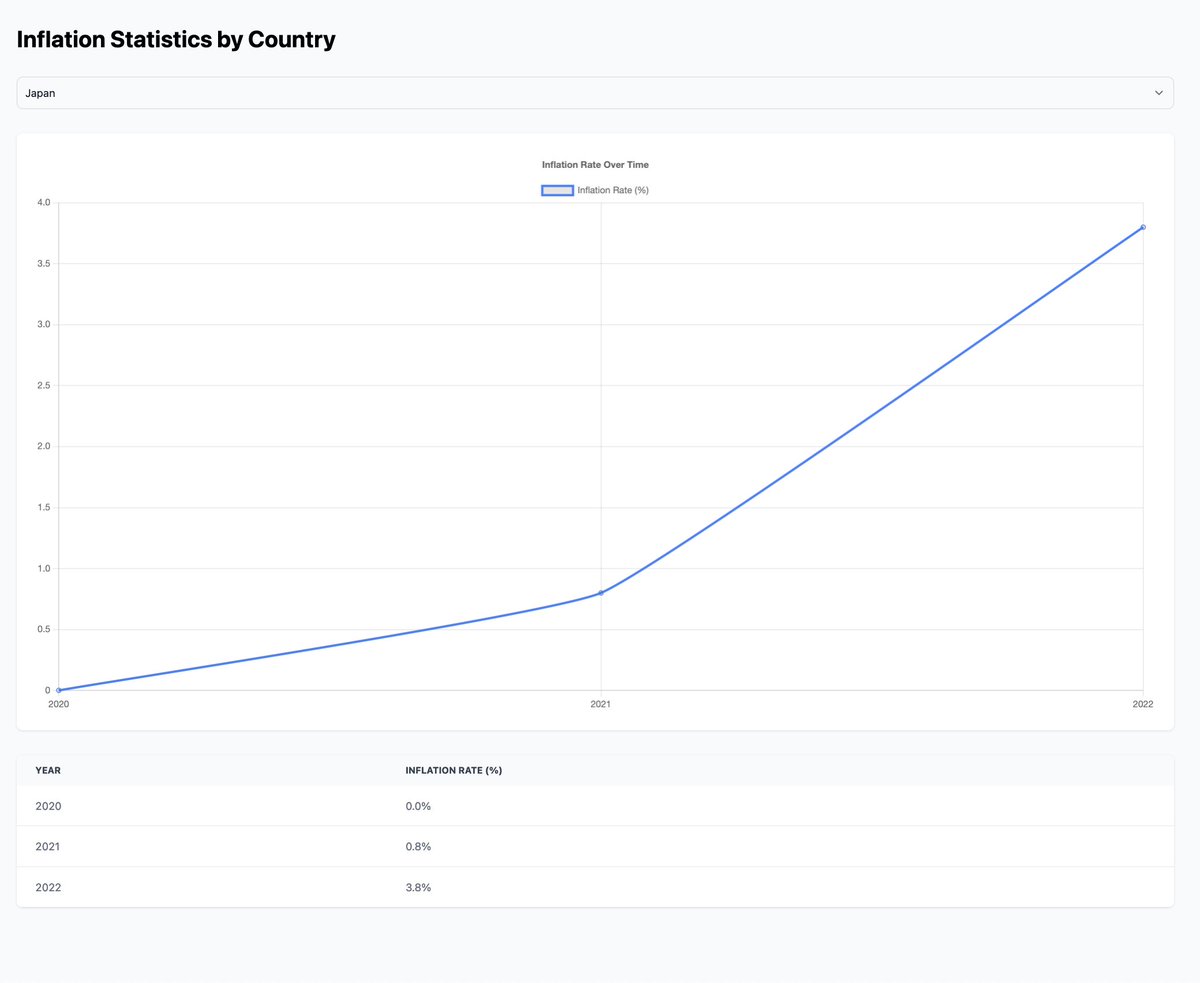Click the 4.0 y-axis label
Screen dimensions: 1200x983
[43, 203]
